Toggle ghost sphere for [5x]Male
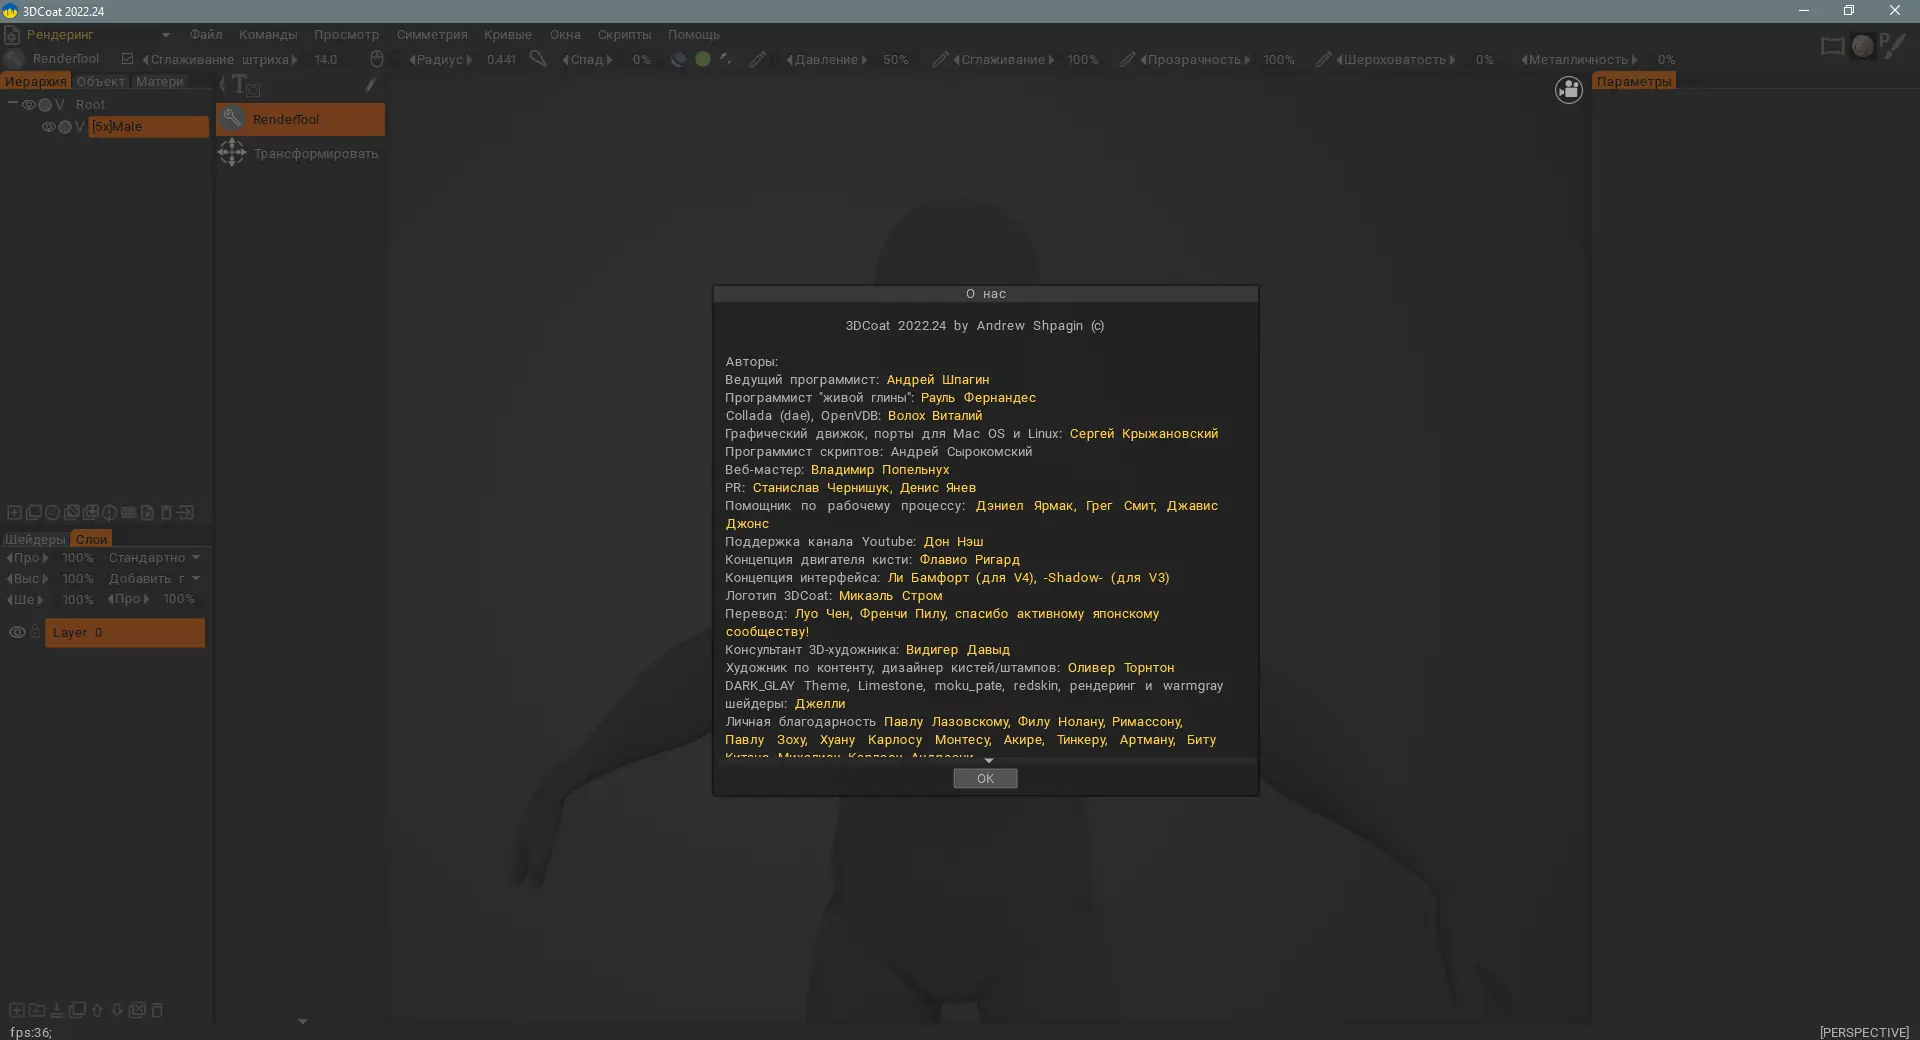 [x=64, y=127]
